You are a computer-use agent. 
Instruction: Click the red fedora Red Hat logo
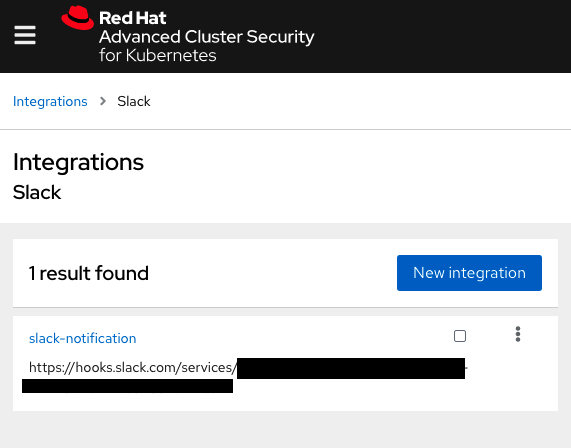(x=78, y=18)
